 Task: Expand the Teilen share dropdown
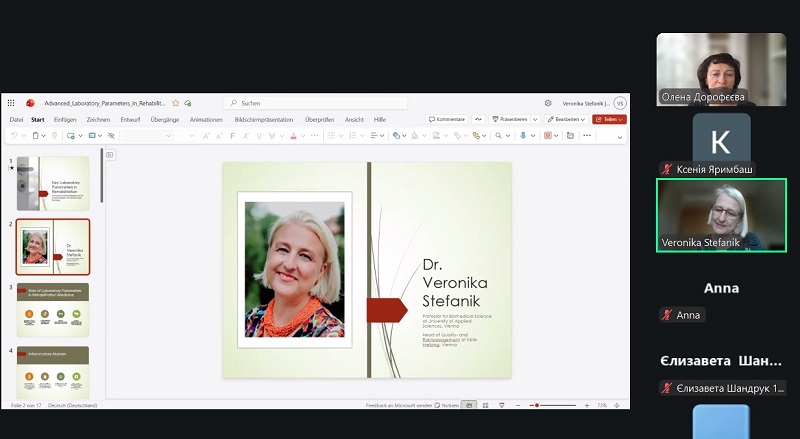[623, 119]
